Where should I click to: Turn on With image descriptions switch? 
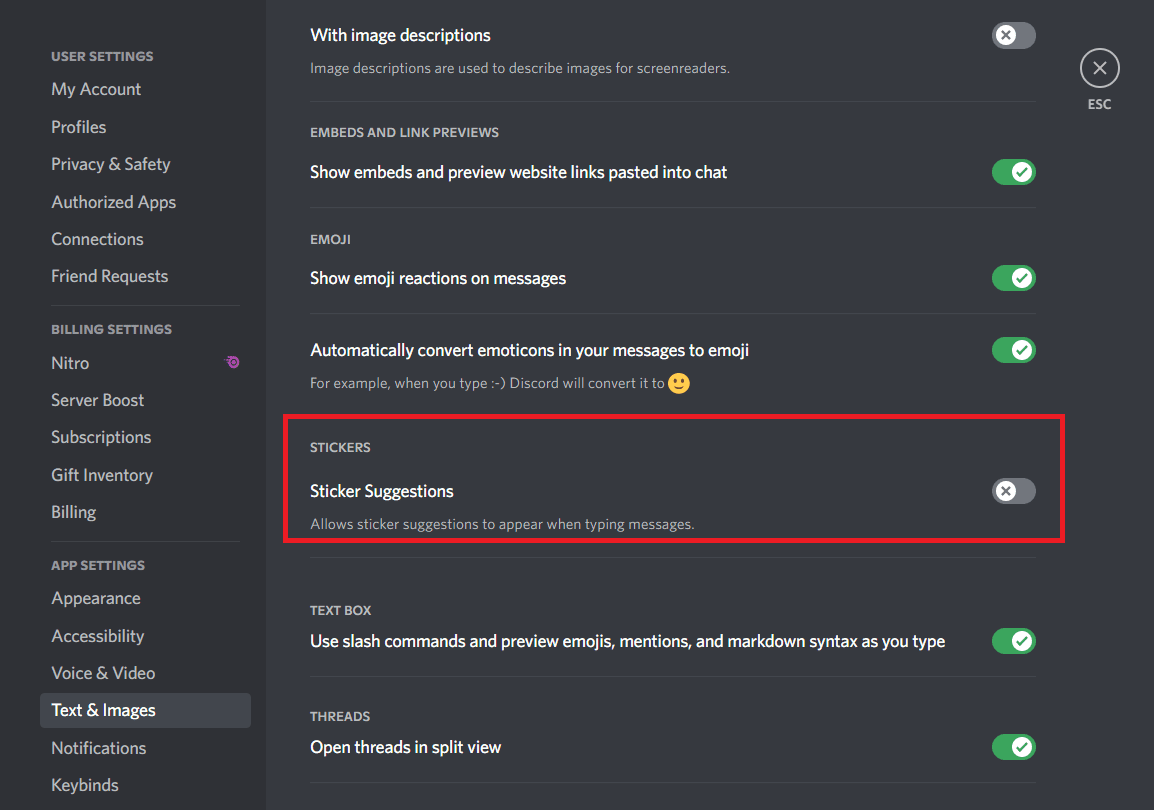coord(1013,35)
